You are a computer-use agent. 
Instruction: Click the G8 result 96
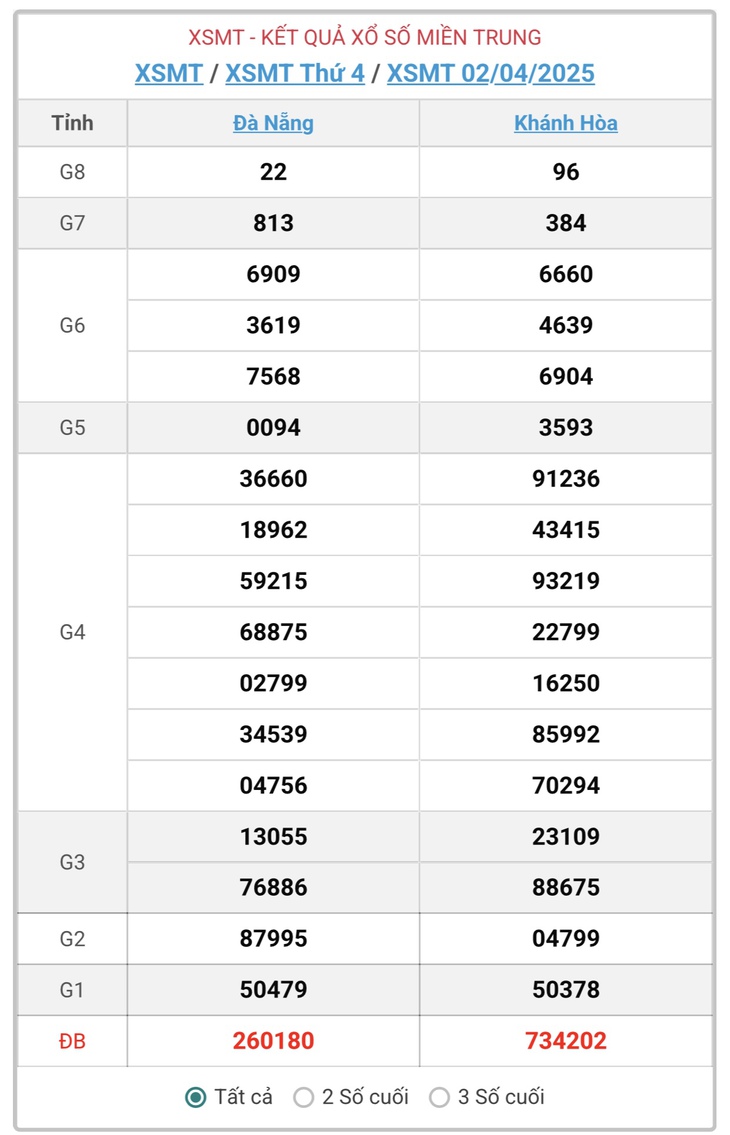click(566, 172)
